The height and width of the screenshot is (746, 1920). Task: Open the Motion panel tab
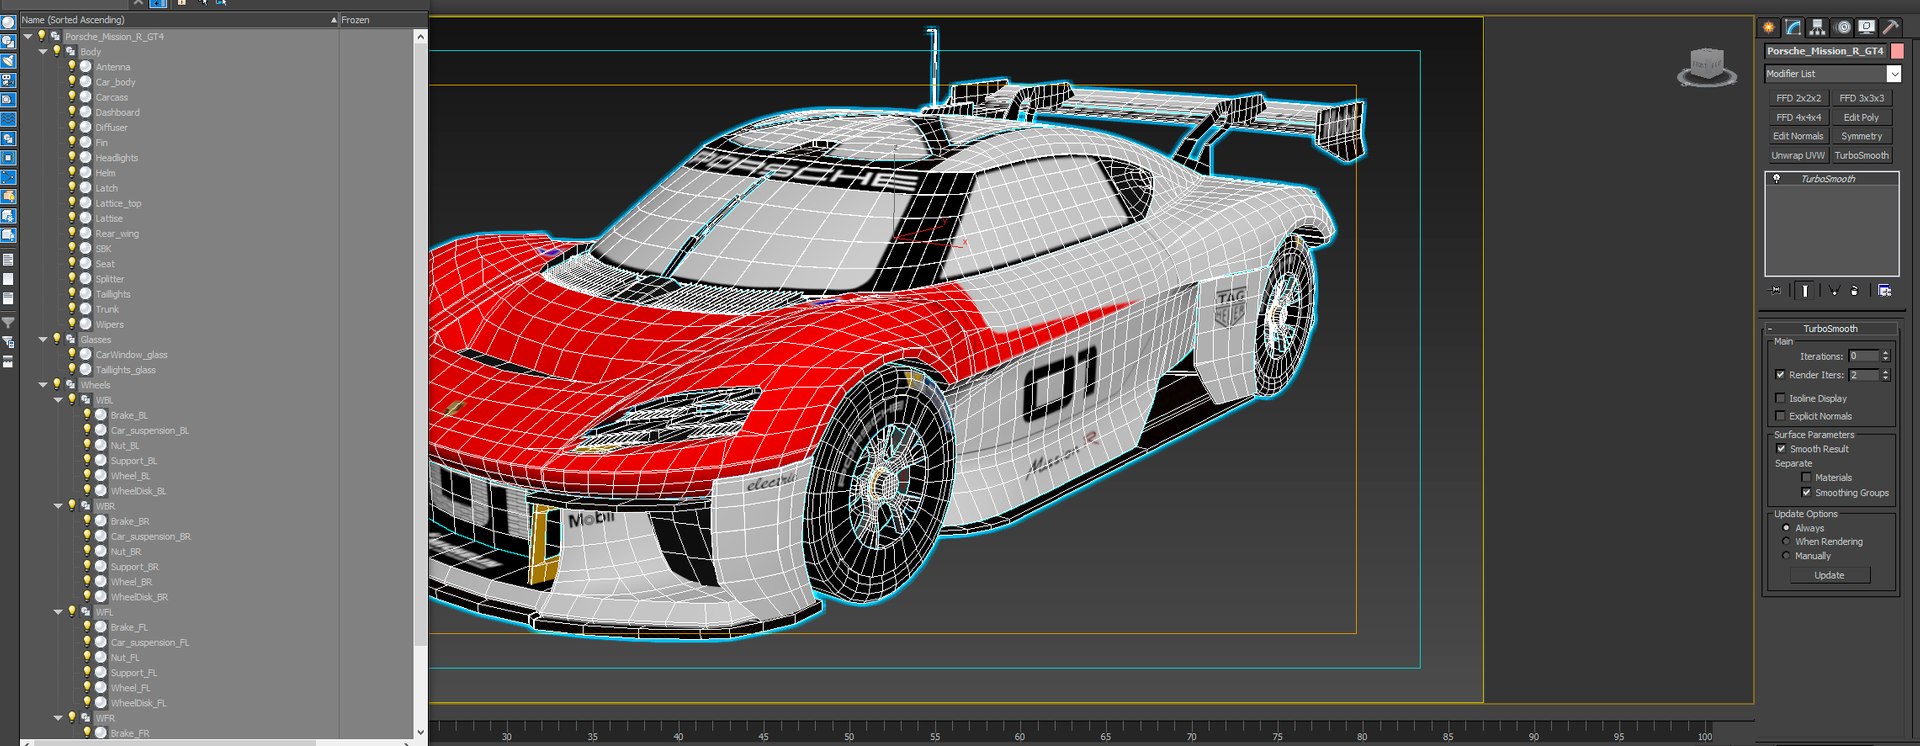click(1843, 27)
